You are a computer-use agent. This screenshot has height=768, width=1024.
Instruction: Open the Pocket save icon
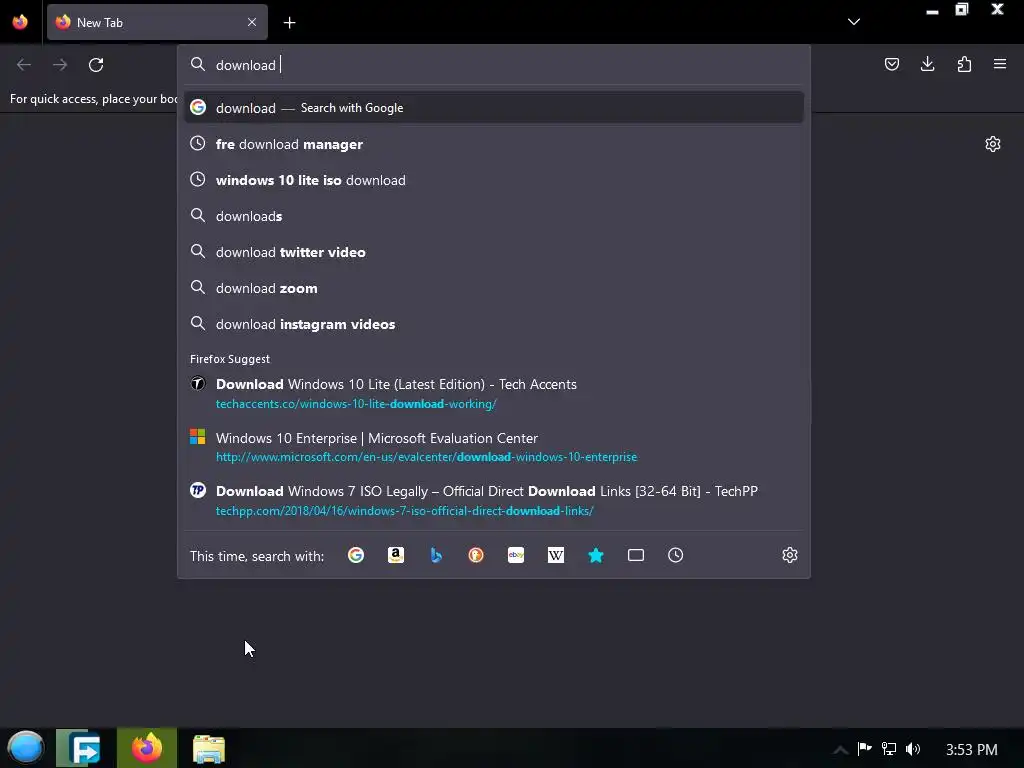(x=892, y=64)
